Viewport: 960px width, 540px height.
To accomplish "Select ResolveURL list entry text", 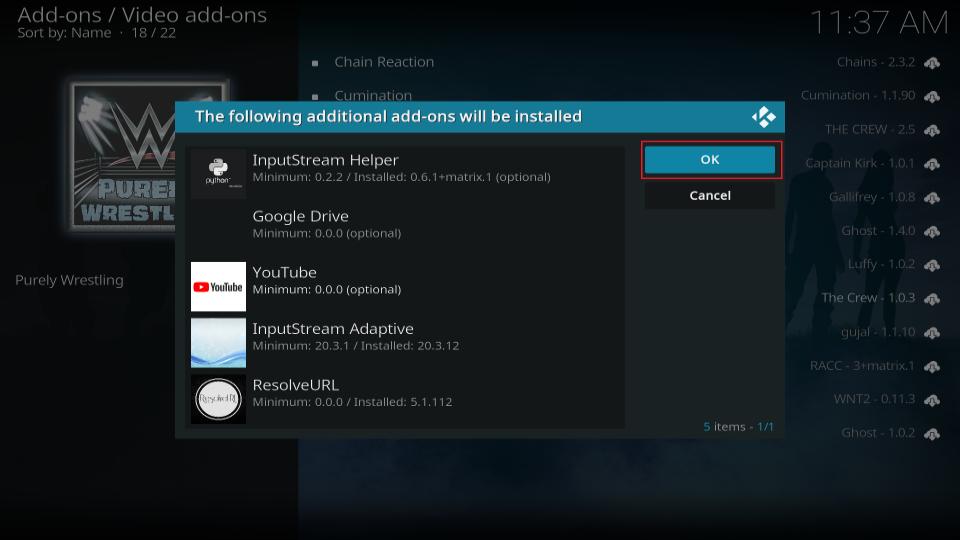I will [352, 392].
